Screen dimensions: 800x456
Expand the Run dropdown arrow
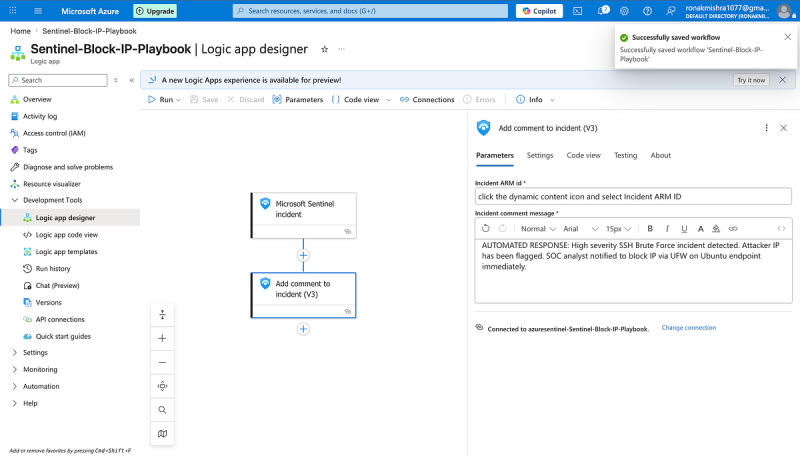click(178, 100)
